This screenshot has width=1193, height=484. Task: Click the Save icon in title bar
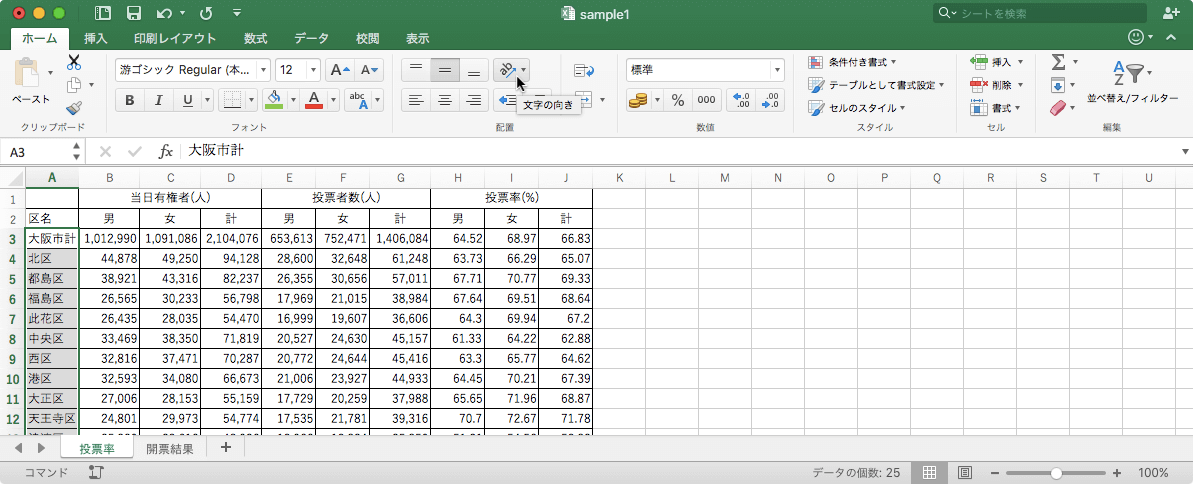(x=134, y=13)
